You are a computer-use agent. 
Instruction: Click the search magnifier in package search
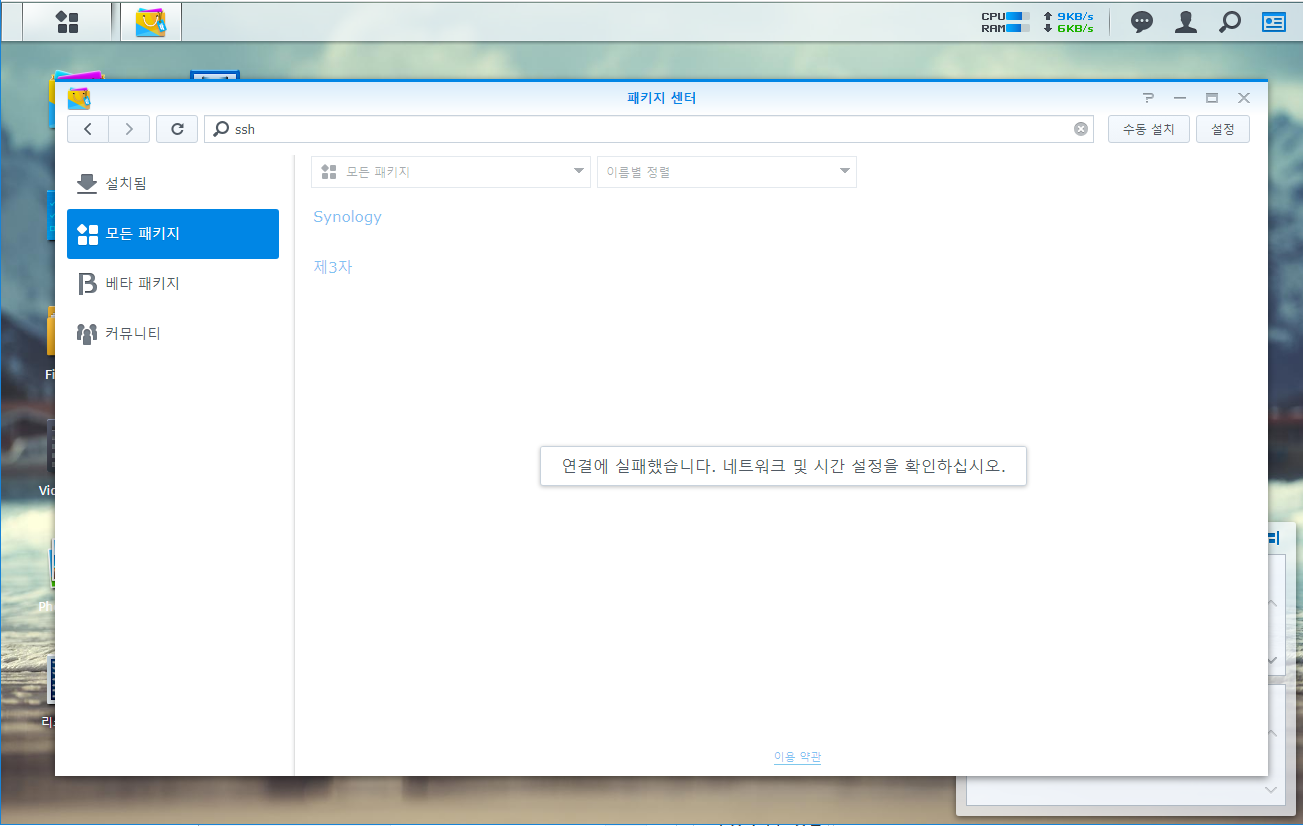[x=221, y=129]
